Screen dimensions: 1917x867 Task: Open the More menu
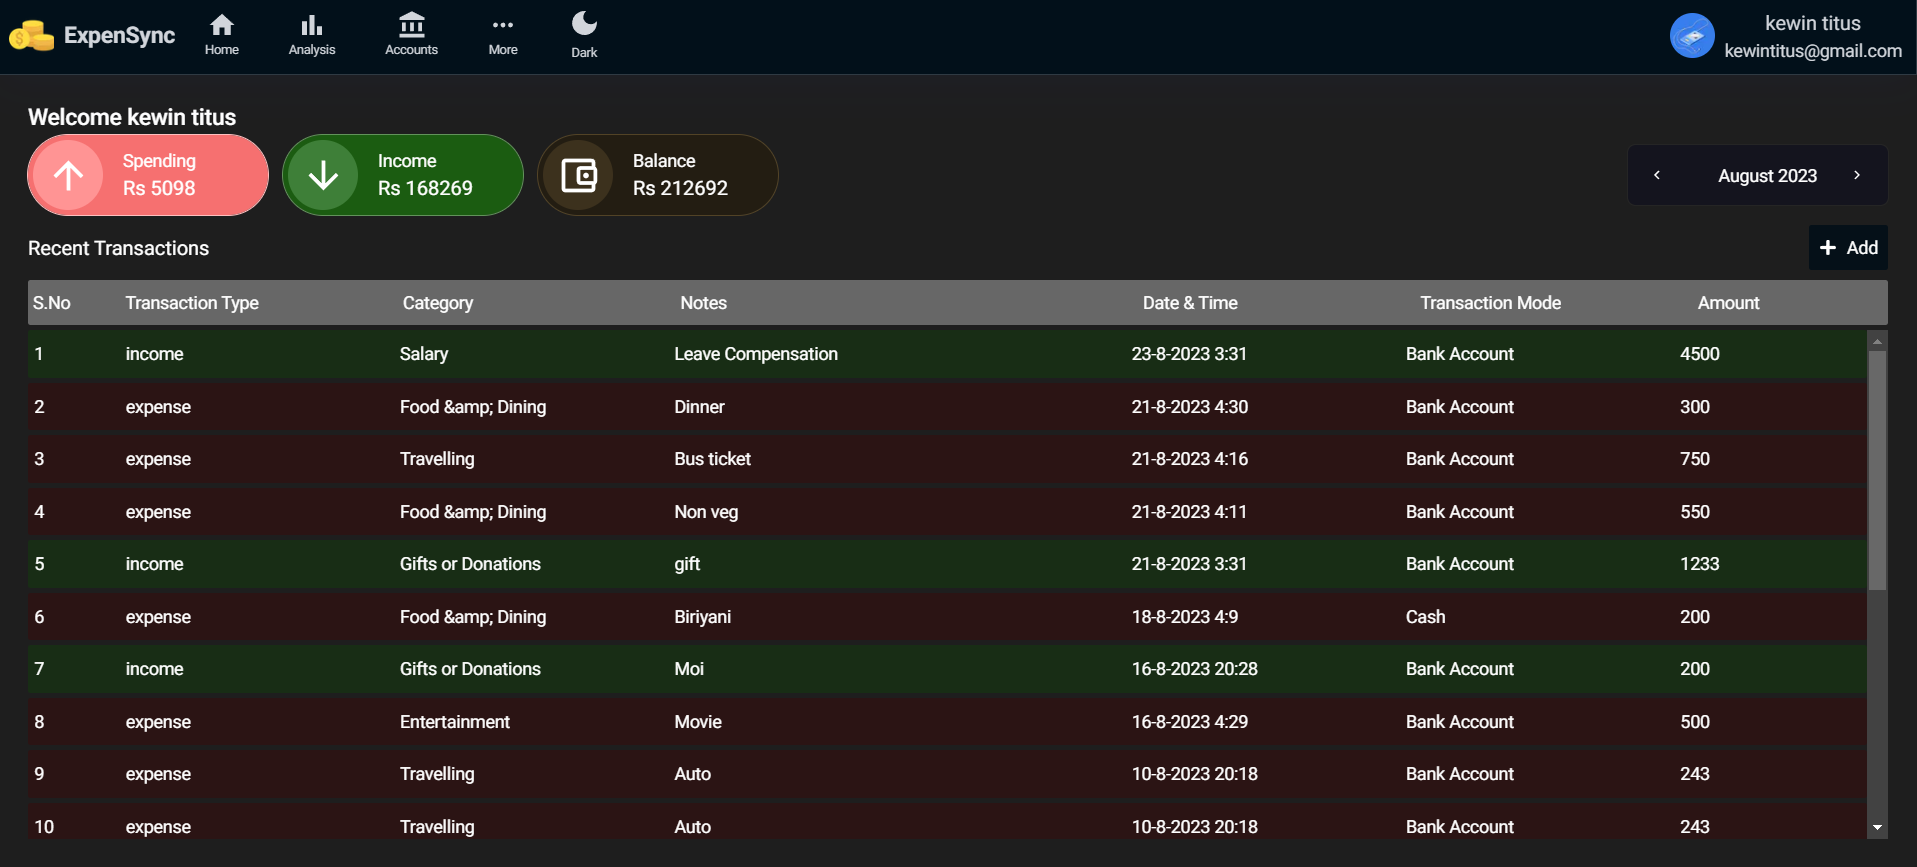click(x=503, y=35)
